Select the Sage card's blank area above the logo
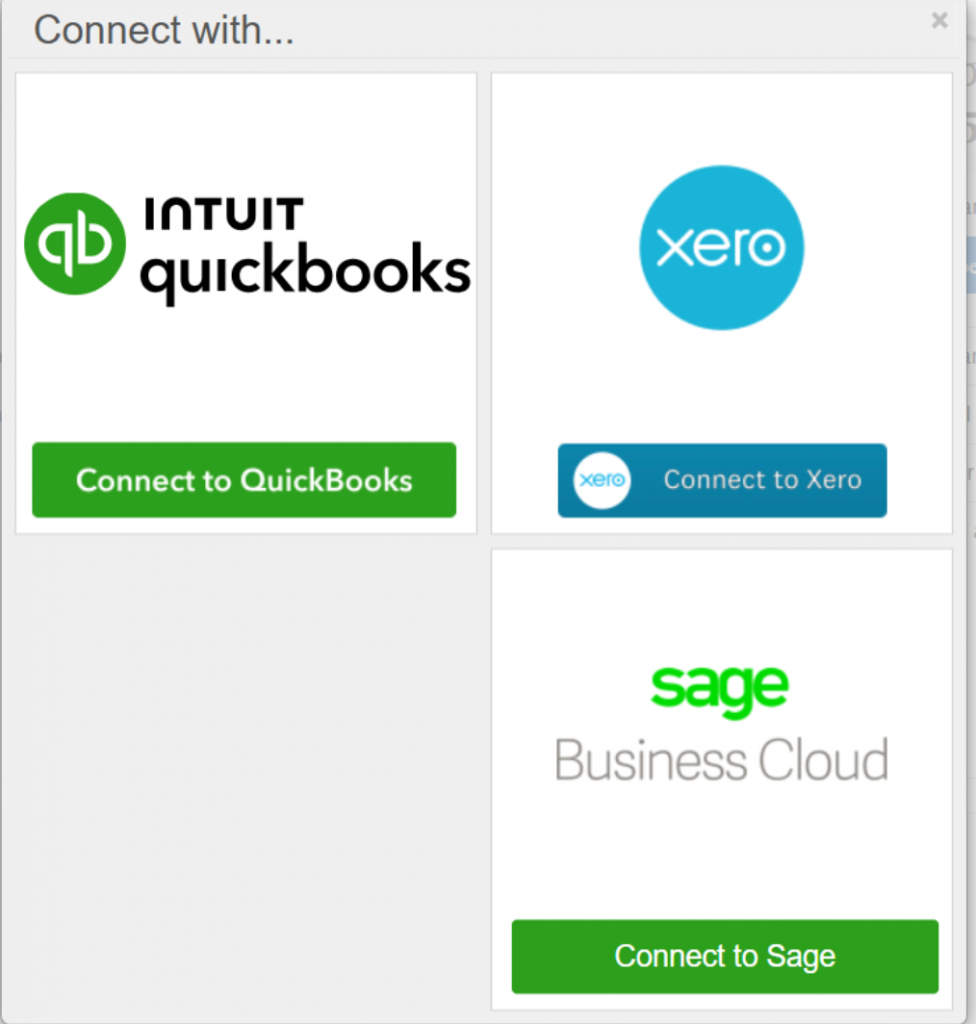Image resolution: width=976 pixels, height=1024 pixels. 721,600
